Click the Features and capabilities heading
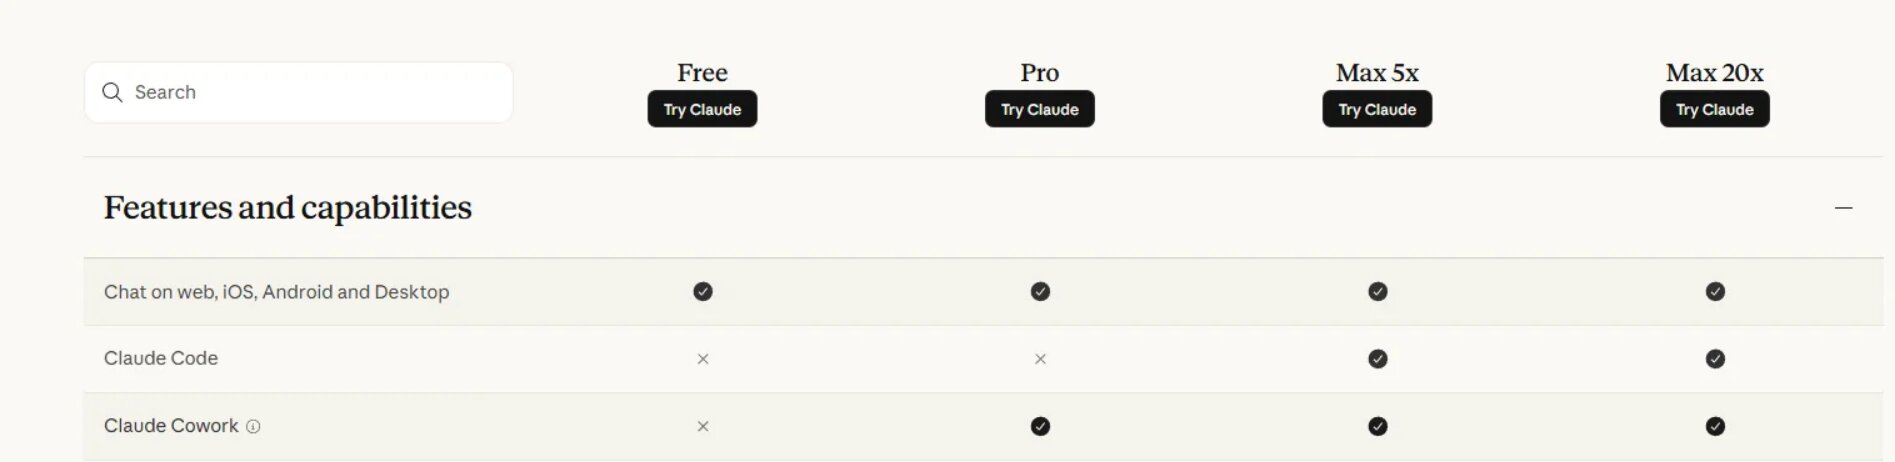The width and height of the screenshot is (1895, 462). (288, 207)
